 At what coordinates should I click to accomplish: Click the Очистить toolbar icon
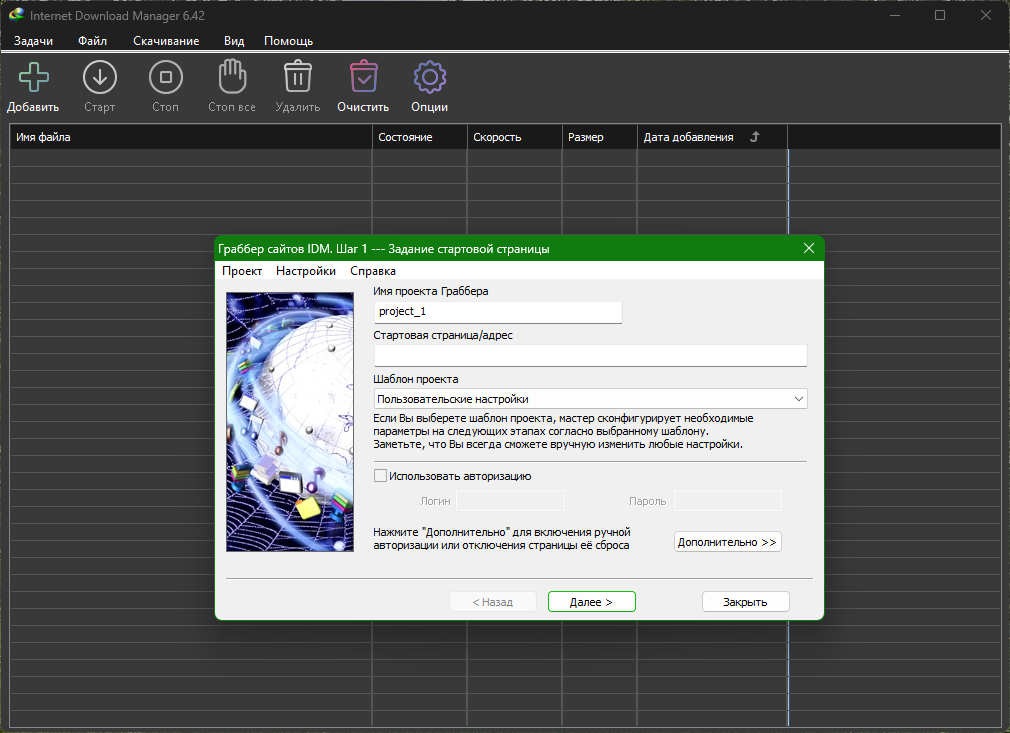363,78
